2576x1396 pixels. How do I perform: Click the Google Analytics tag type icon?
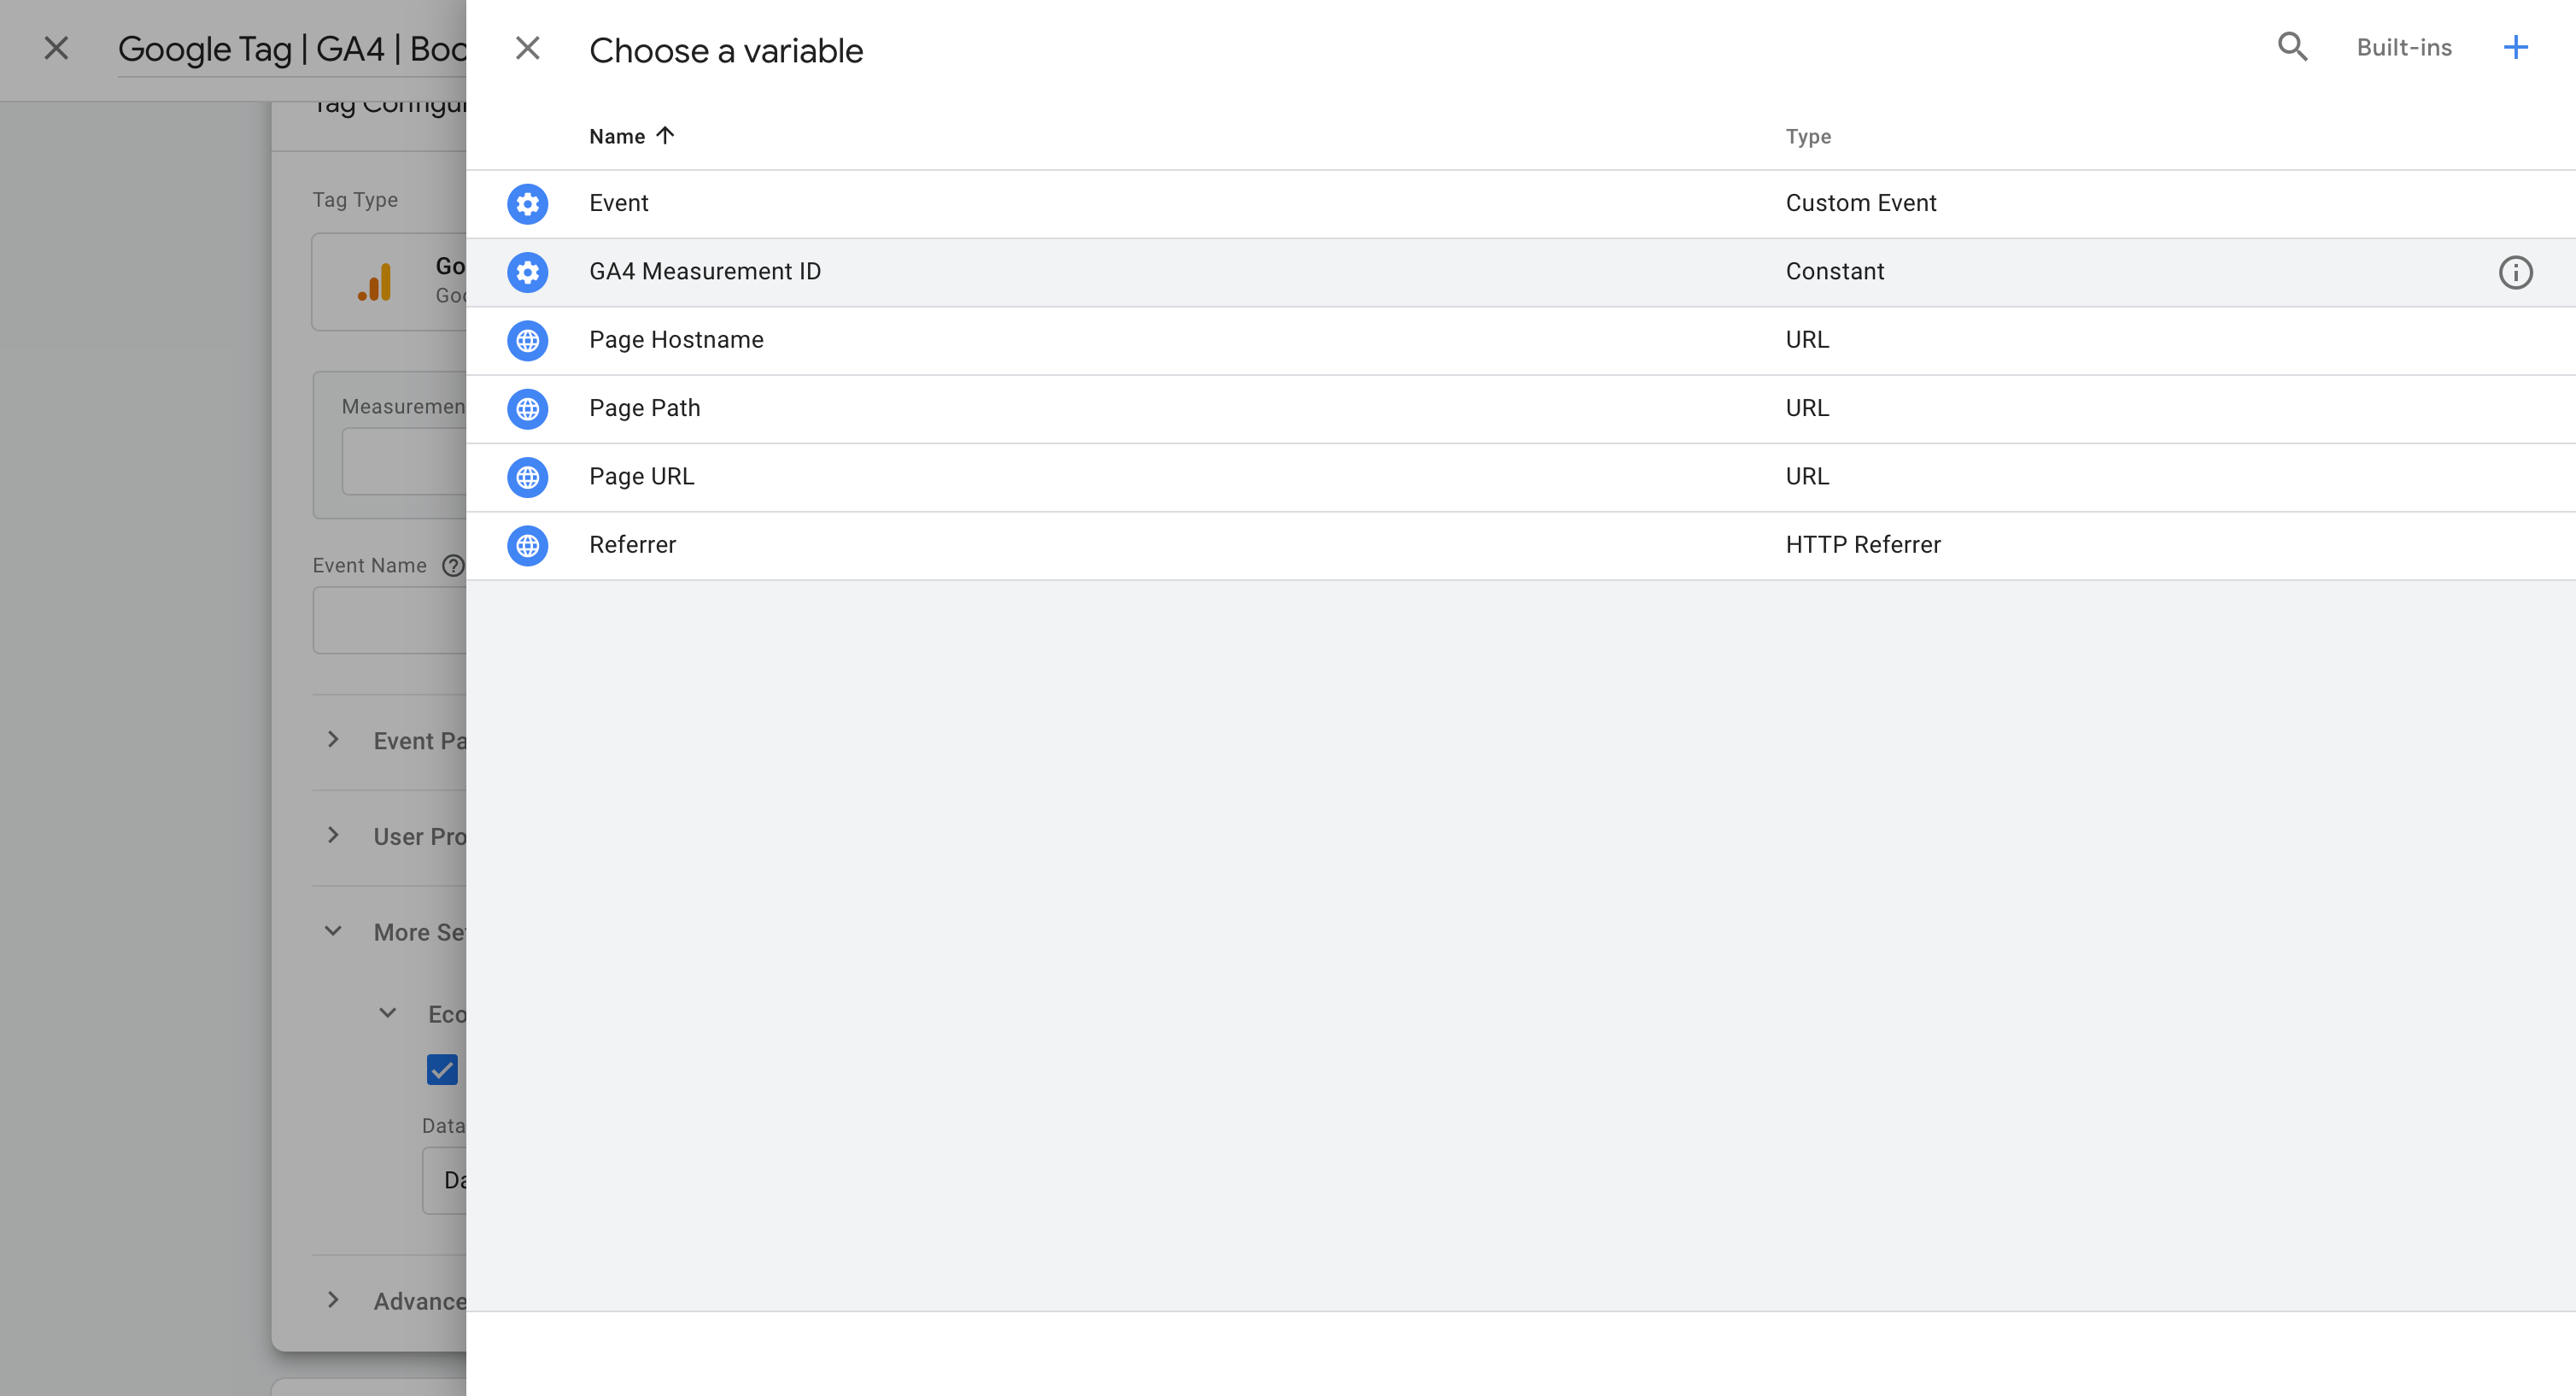[x=375, y=282]
